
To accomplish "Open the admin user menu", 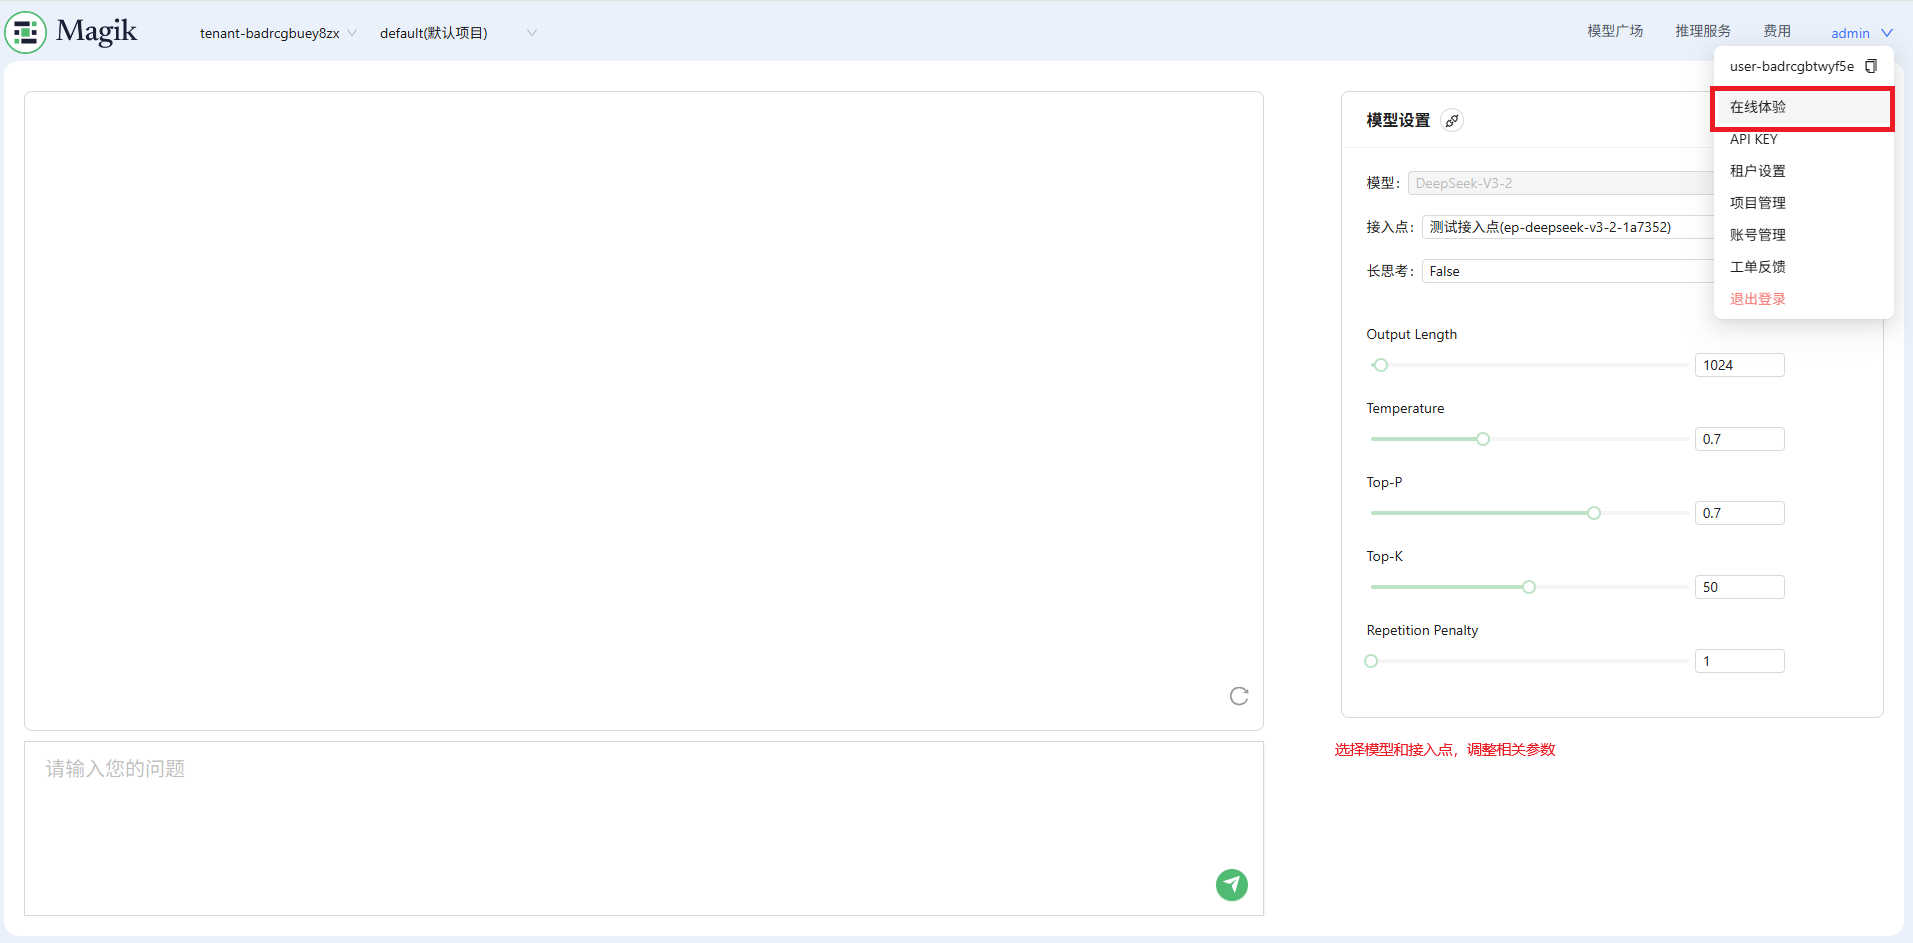I will coord(1861,33).
